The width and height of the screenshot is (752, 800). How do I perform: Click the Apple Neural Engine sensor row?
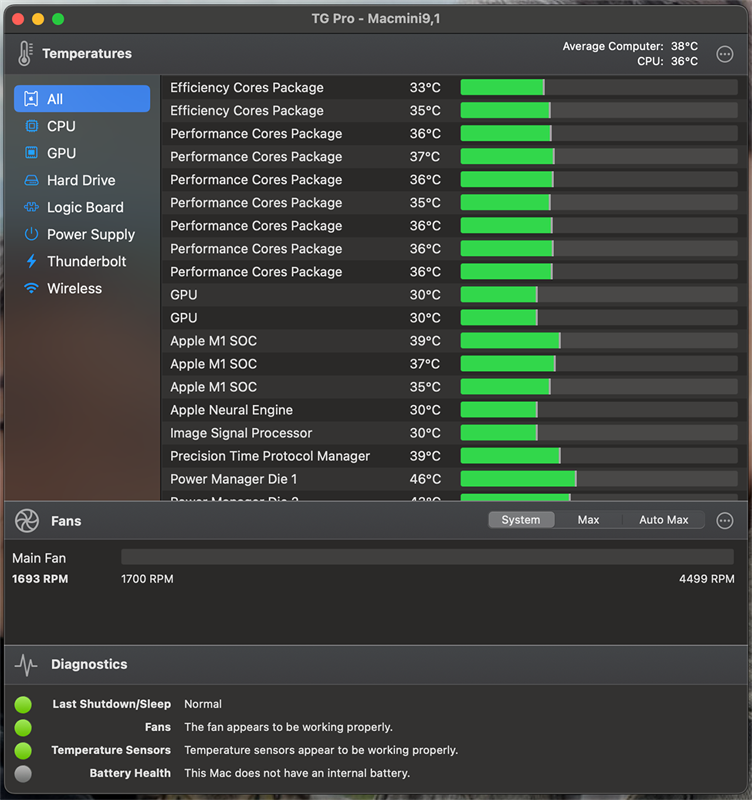(449, 410)
